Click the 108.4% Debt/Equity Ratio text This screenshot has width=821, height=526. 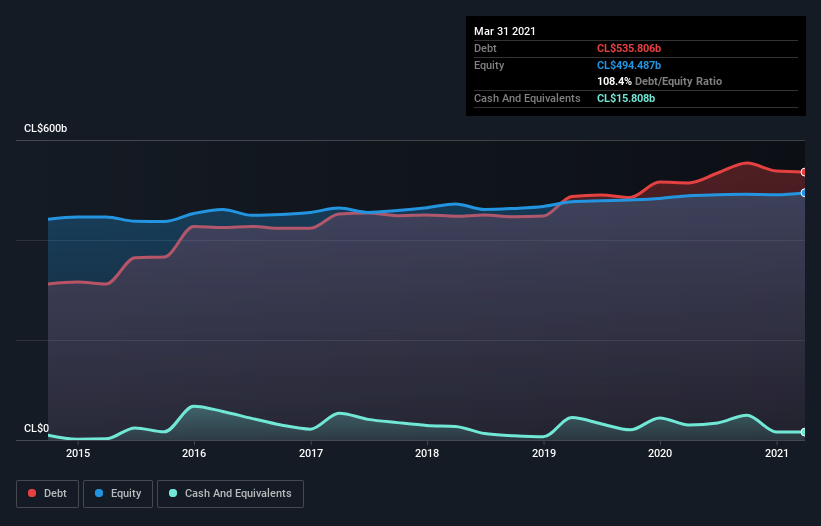click(x=659, y=81)
